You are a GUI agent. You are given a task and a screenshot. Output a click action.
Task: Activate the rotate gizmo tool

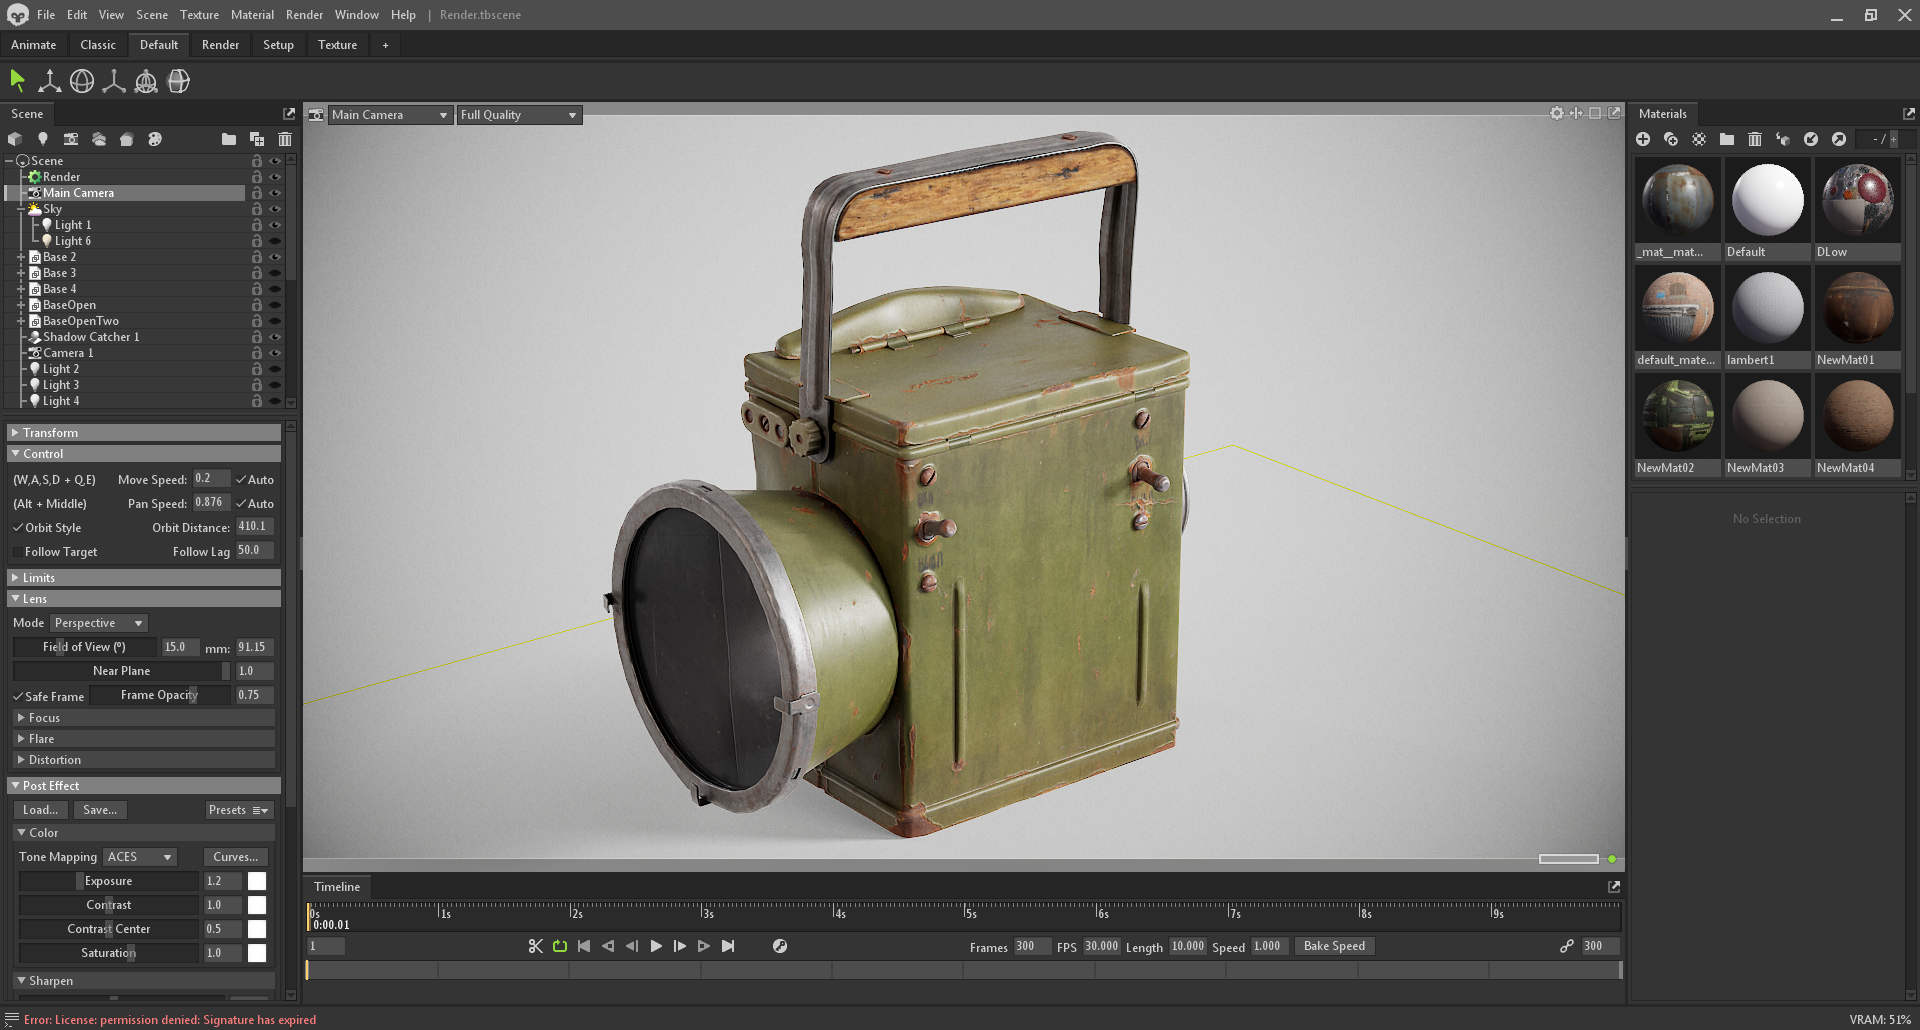[x=81, y=80]
